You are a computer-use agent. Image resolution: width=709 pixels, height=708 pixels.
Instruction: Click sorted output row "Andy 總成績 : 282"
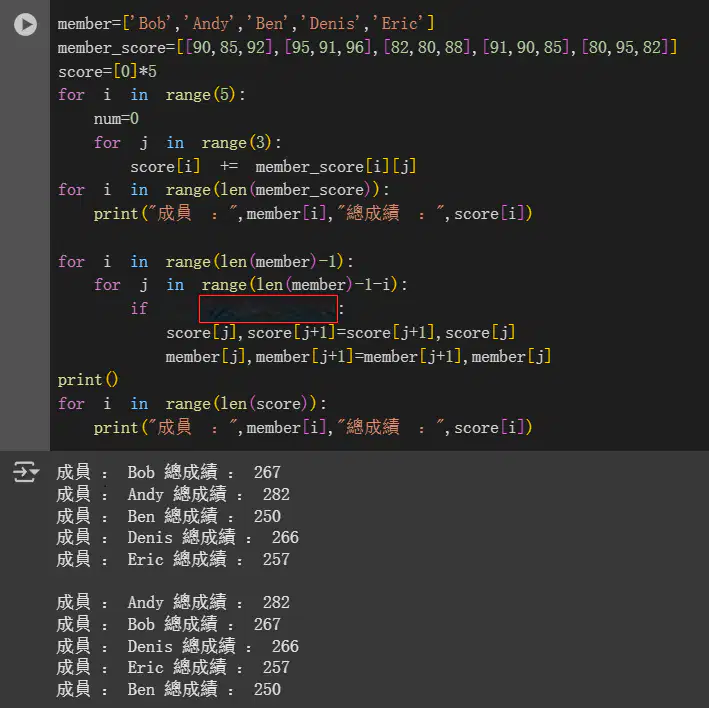pyautogui.click(x=173, y=603)
